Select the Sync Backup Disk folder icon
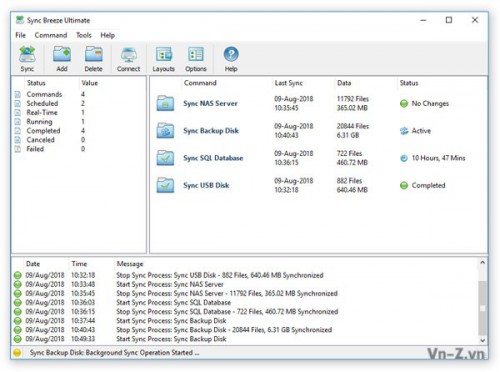 (x=165, y=131)
